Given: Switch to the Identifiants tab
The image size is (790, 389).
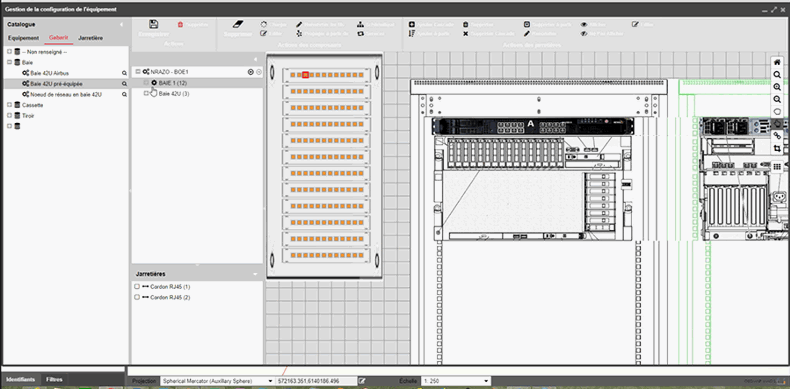Looking at the screenshot, I should point(21,379).
